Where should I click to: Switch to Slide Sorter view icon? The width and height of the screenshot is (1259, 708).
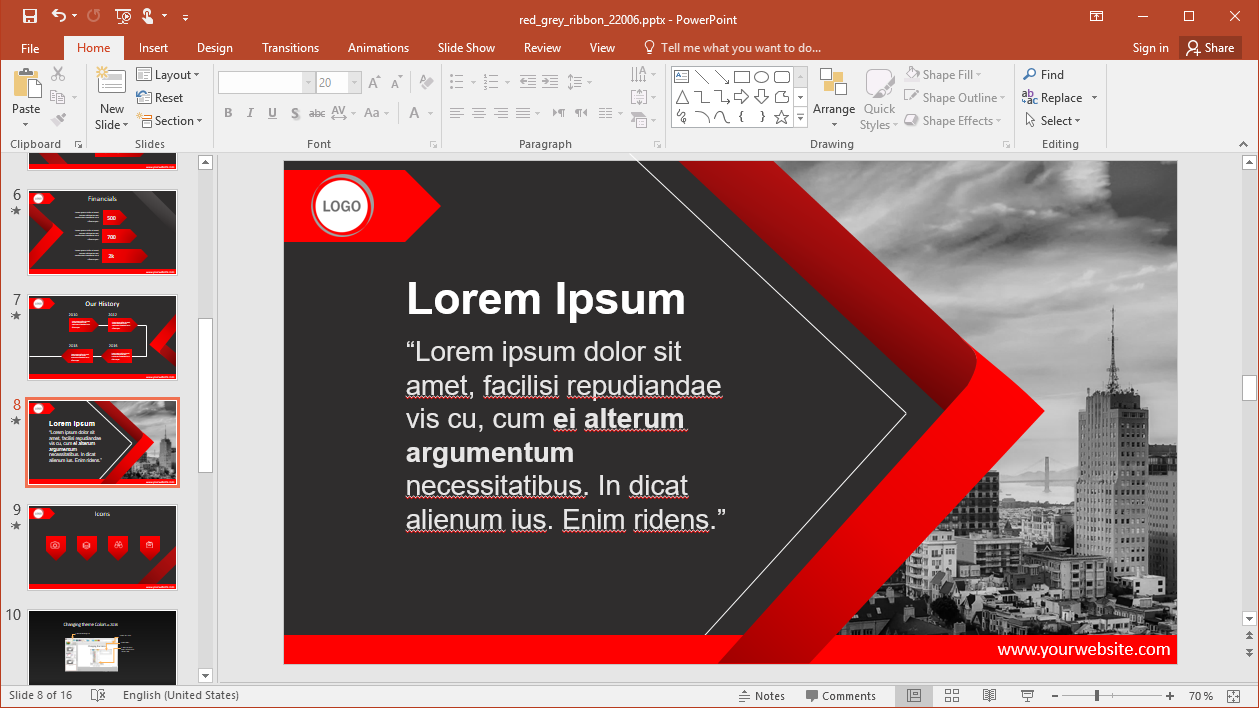click(x=951, y=696)
